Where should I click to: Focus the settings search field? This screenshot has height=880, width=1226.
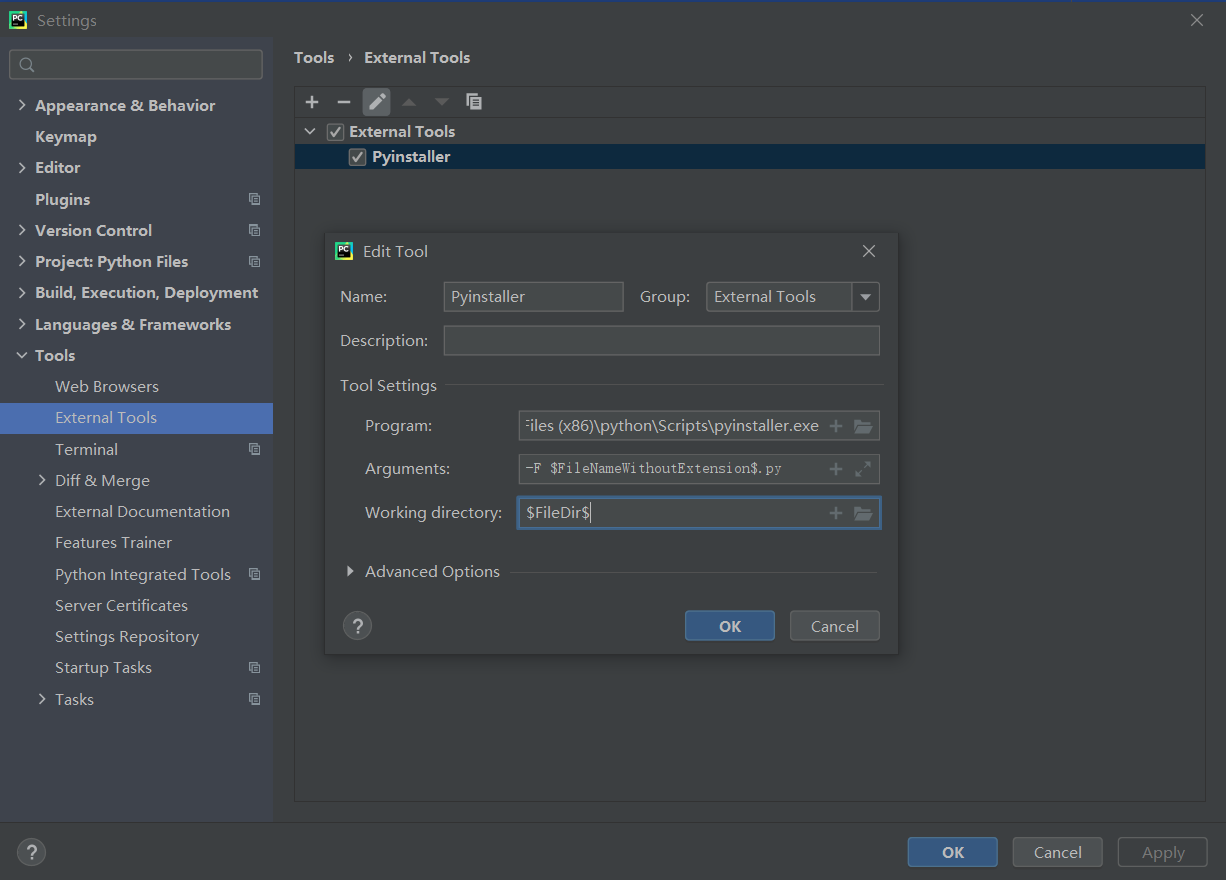pyautogui.click(x=136, y=65)
